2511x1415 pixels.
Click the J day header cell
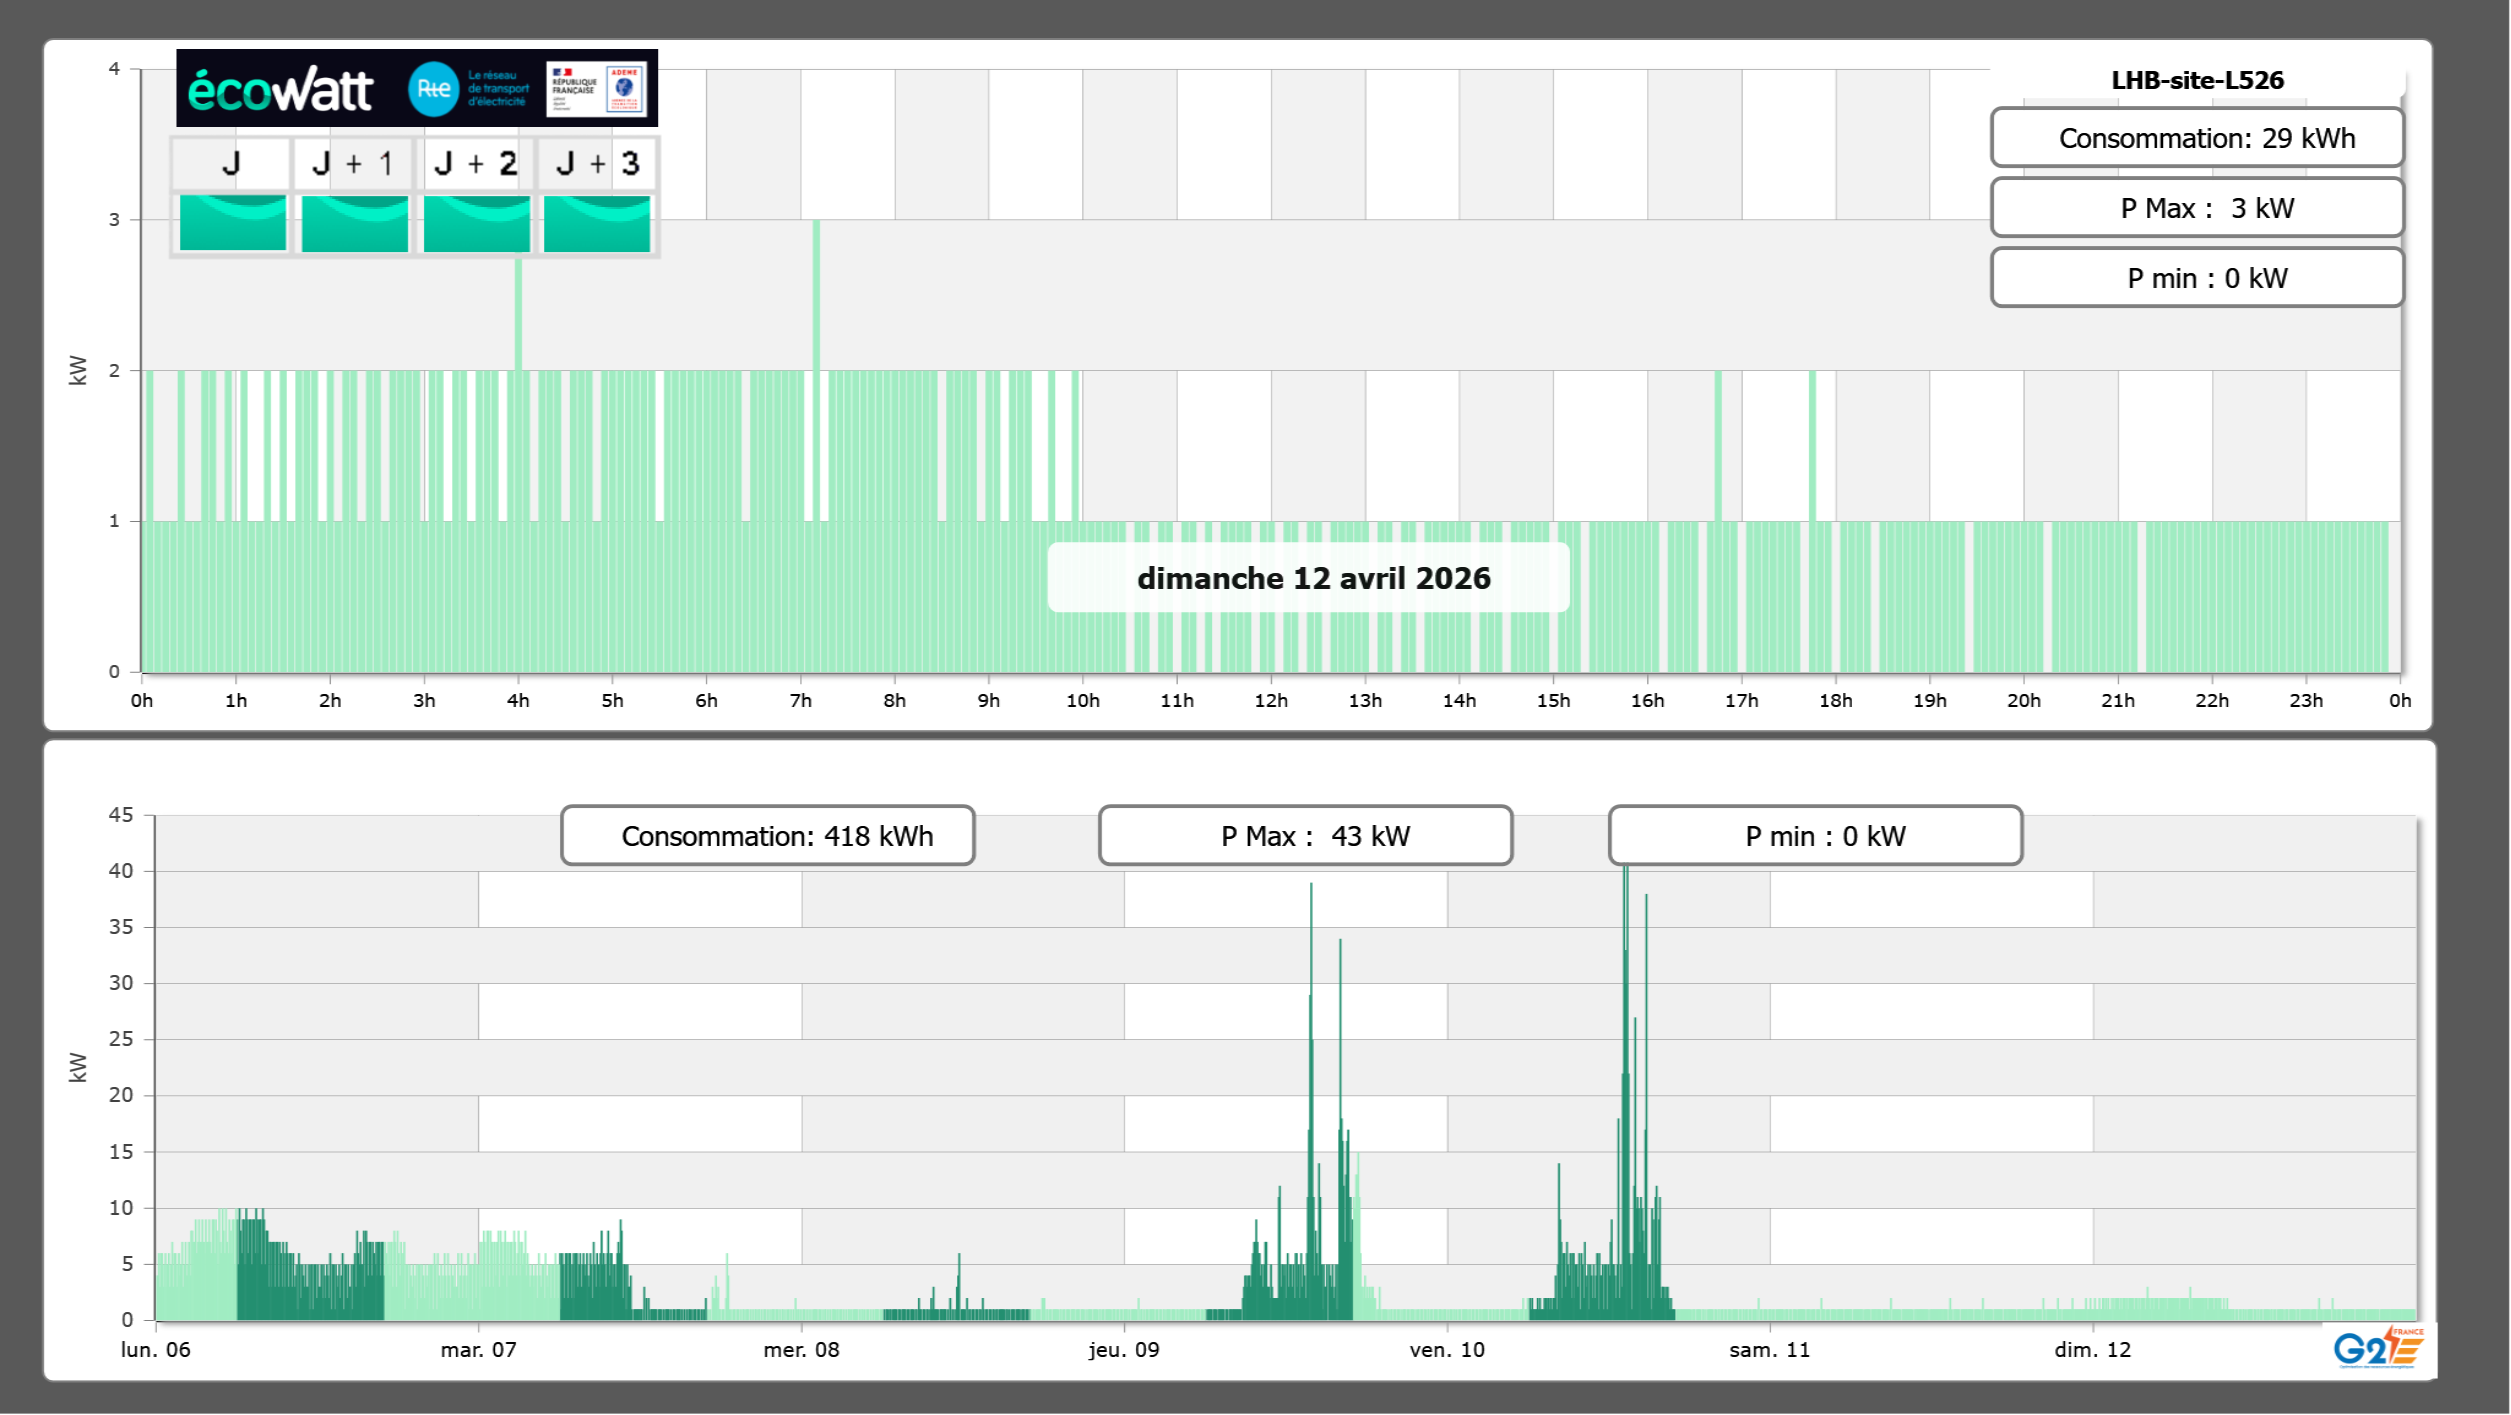[x=231, y=163]
